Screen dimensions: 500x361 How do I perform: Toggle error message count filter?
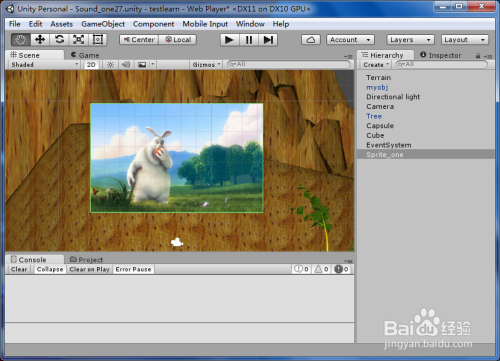tap(341, 269)
